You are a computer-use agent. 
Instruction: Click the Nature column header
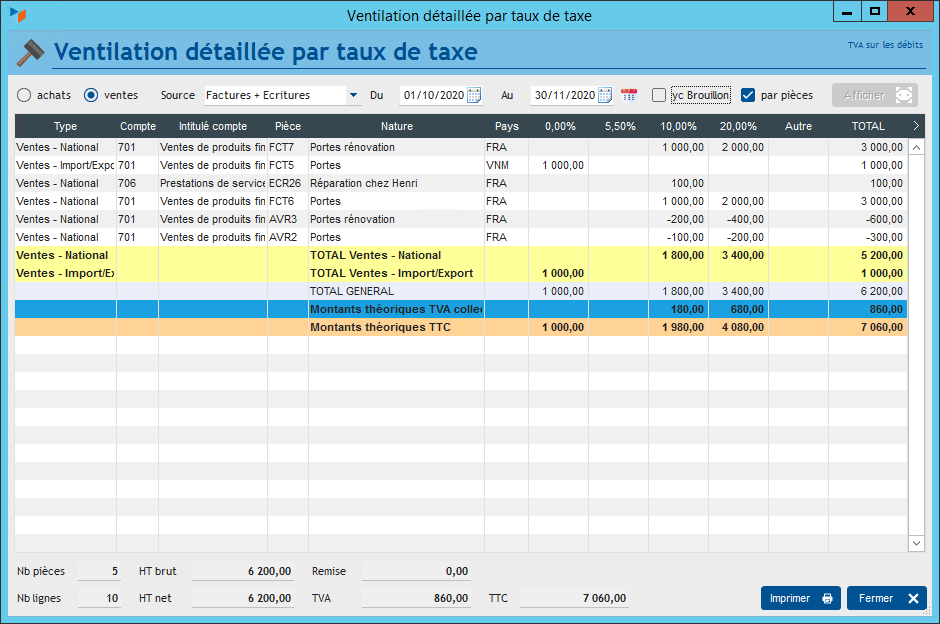pos(396,127)
